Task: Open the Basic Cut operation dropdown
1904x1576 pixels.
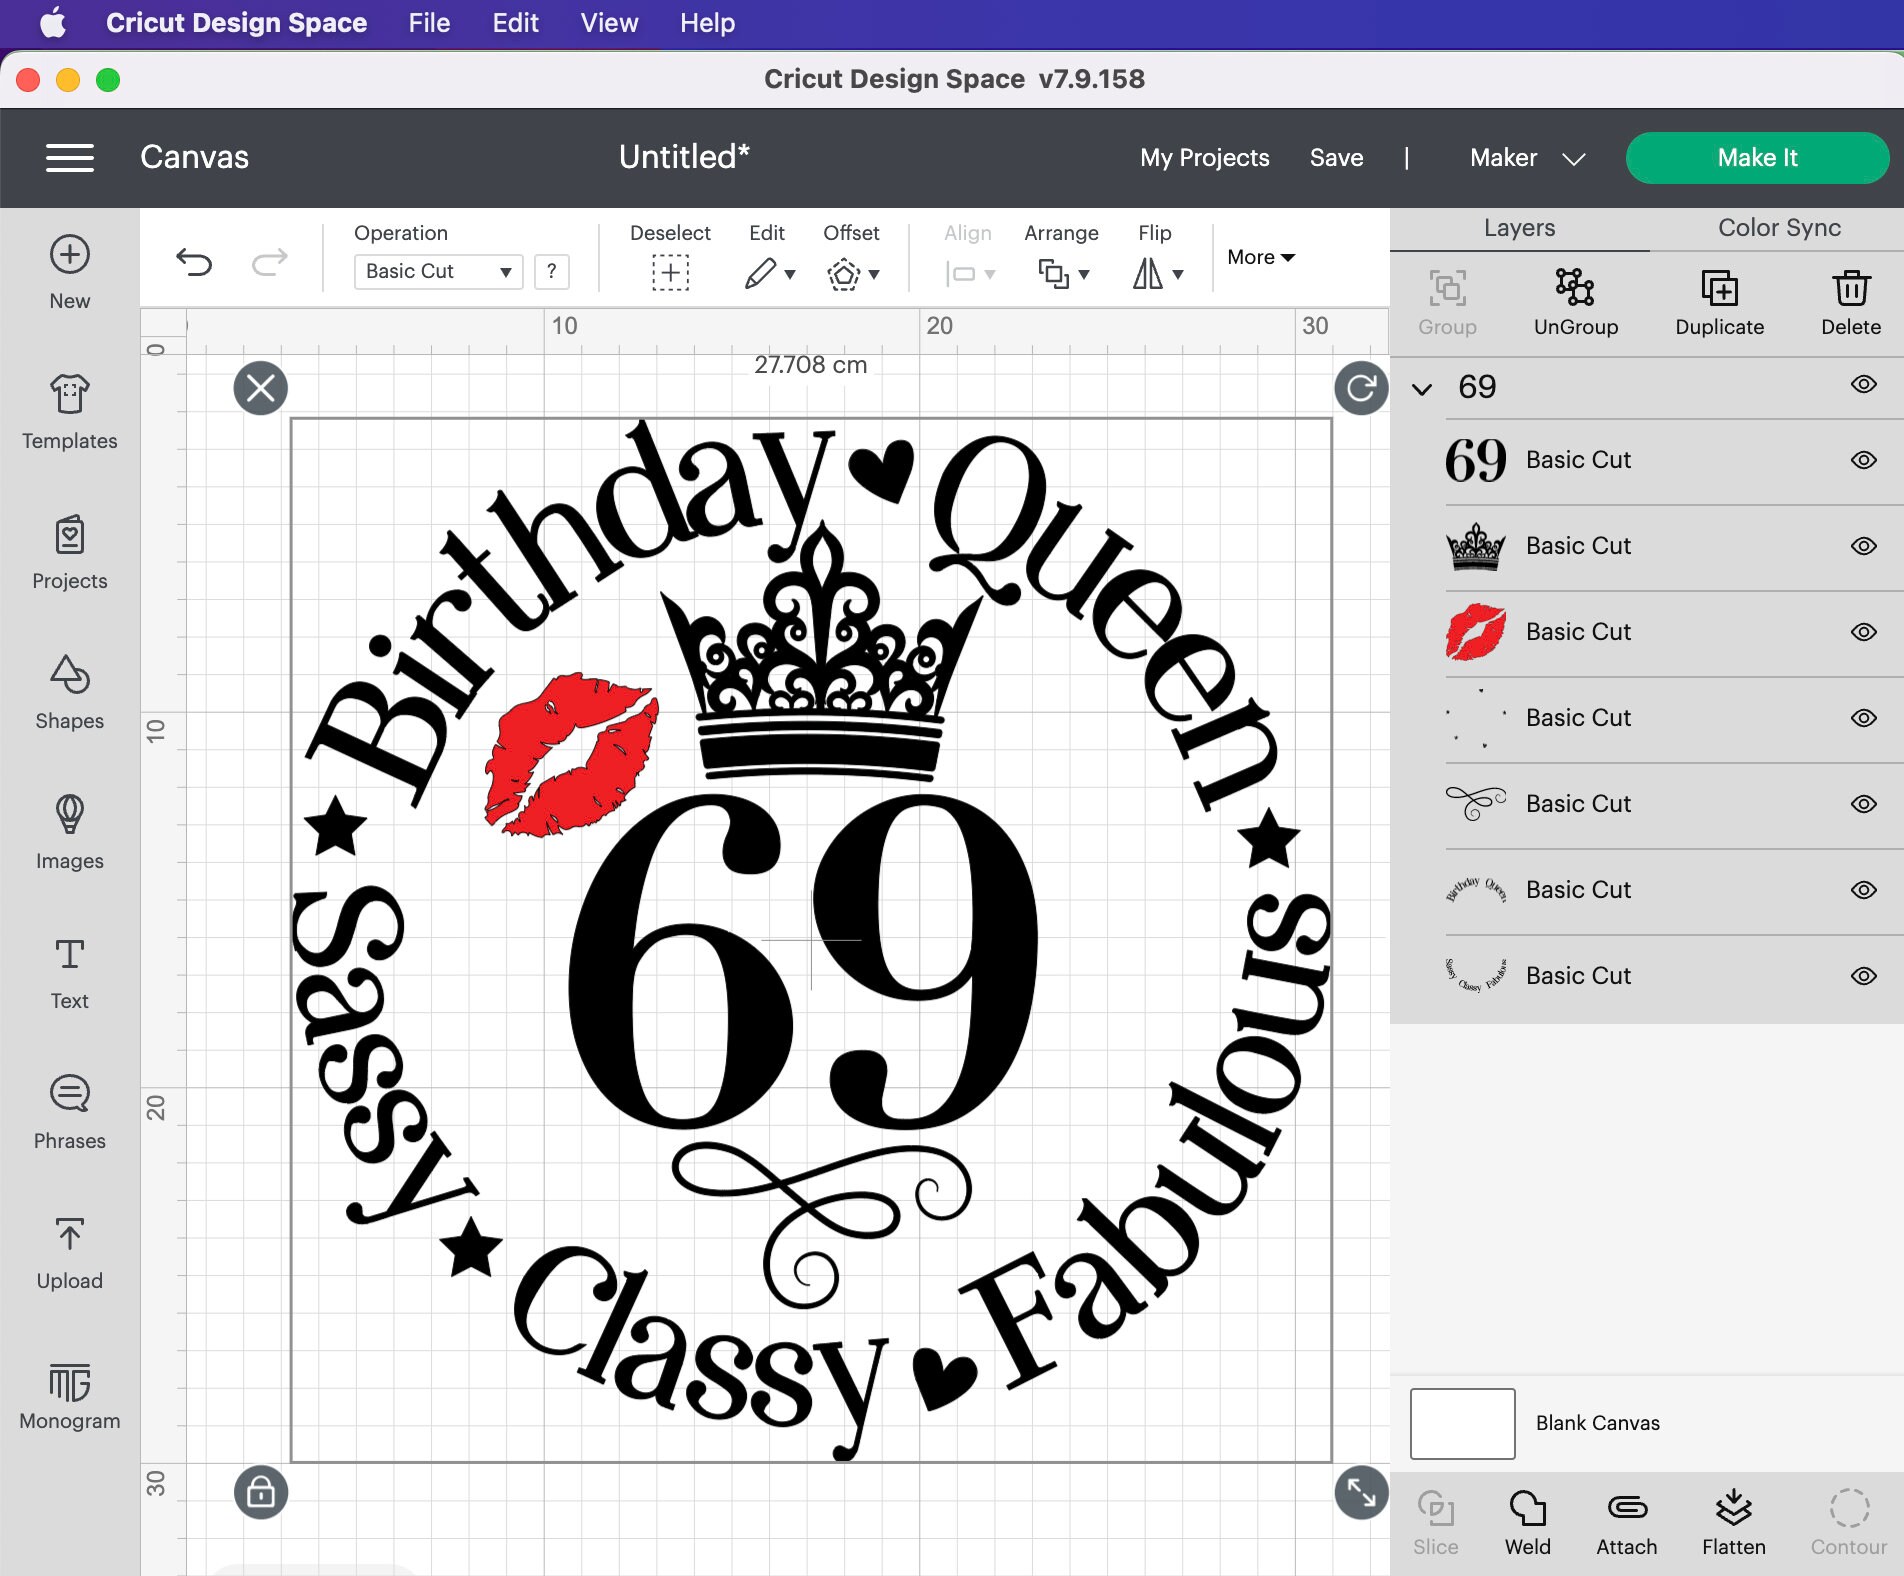Action: click(437, 271)
